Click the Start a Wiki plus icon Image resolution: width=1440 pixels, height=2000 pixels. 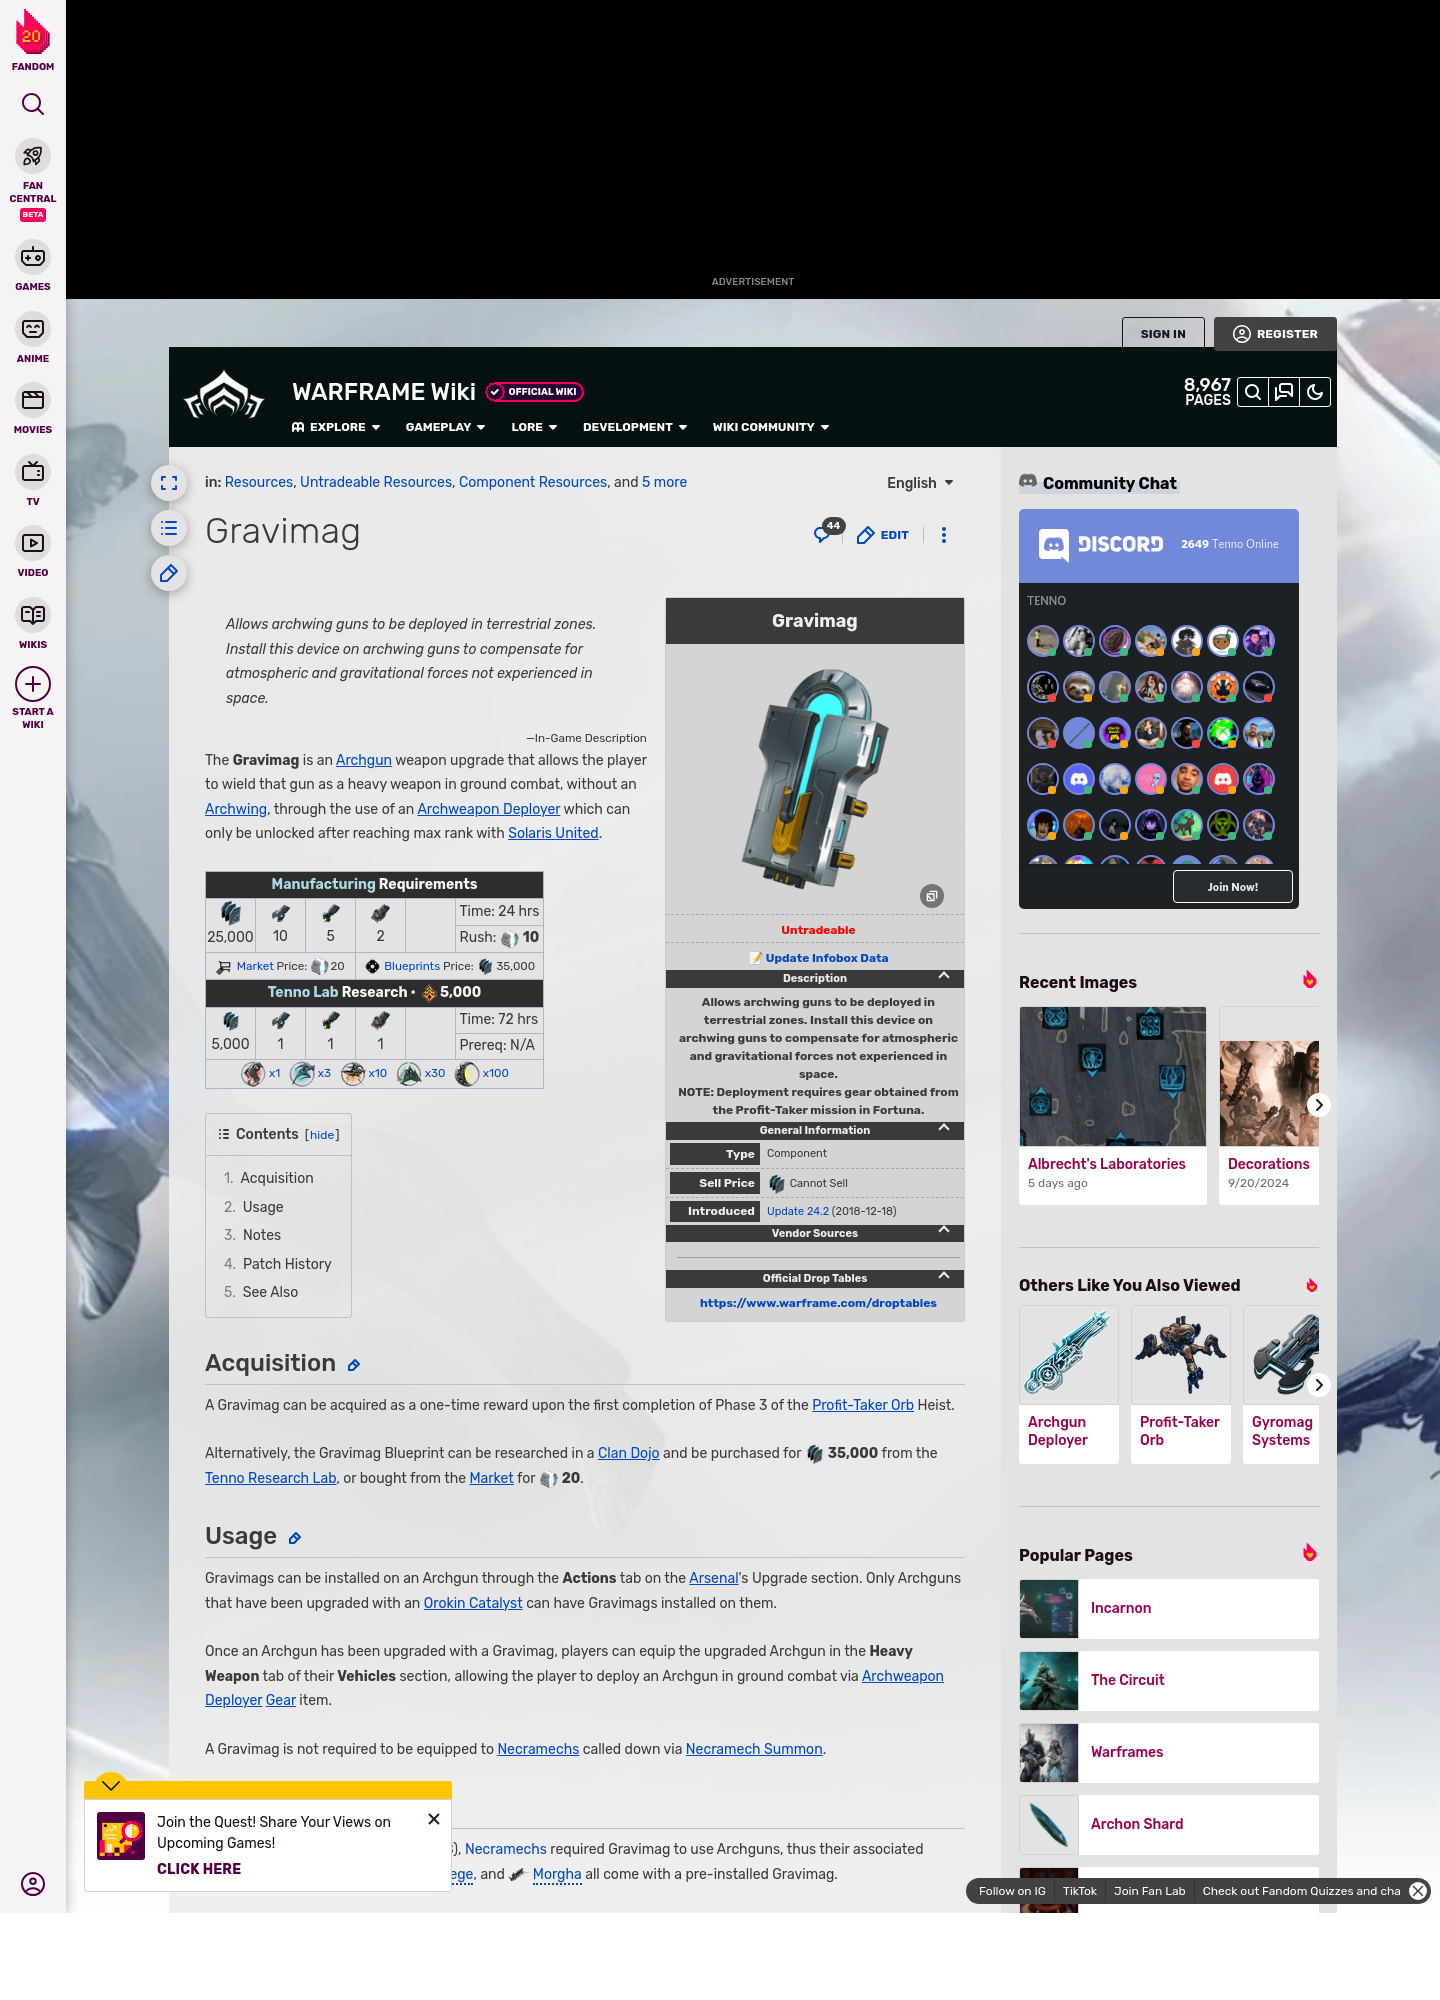point(33,684)
